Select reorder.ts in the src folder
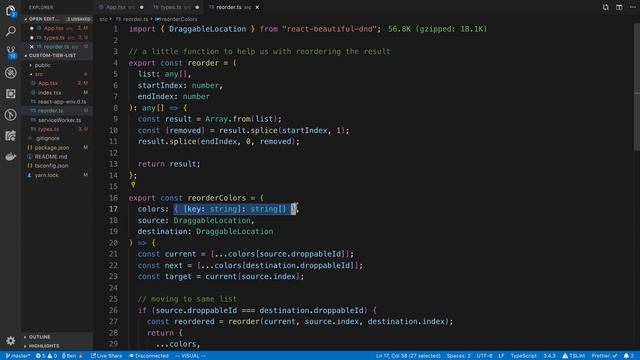640x360 pixels. point(50,111)
